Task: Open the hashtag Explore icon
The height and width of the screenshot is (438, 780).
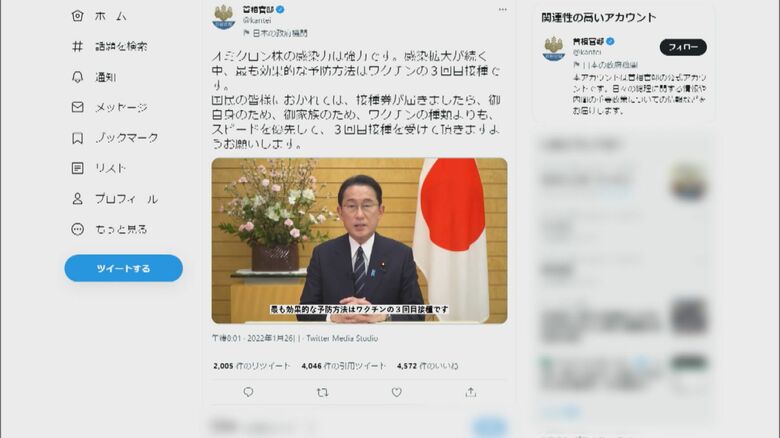Action: tap(78, 46)
